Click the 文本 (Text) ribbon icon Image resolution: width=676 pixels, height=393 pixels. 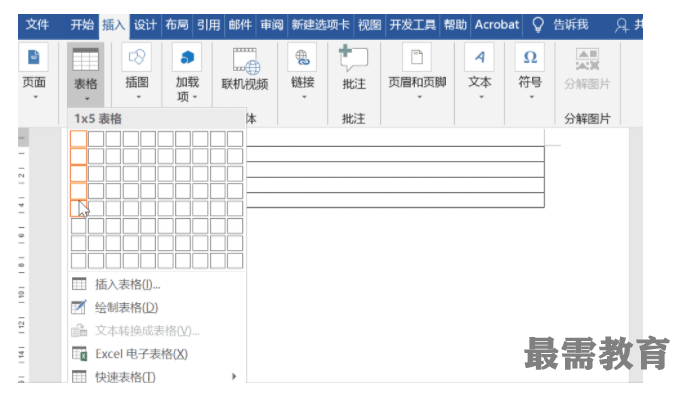point(479,57)
